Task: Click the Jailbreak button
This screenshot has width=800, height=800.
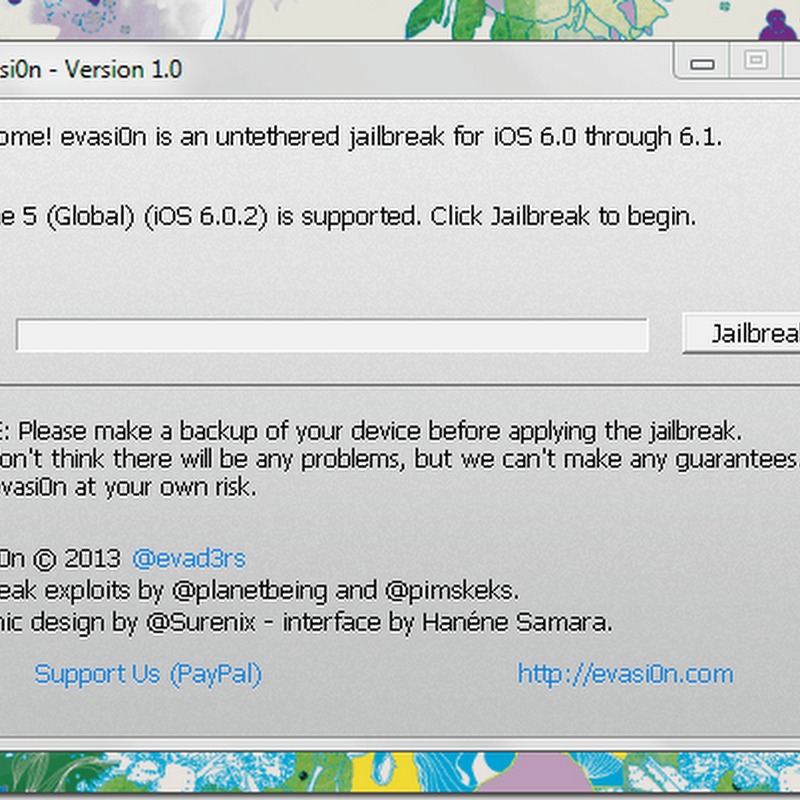Action: 741,334
